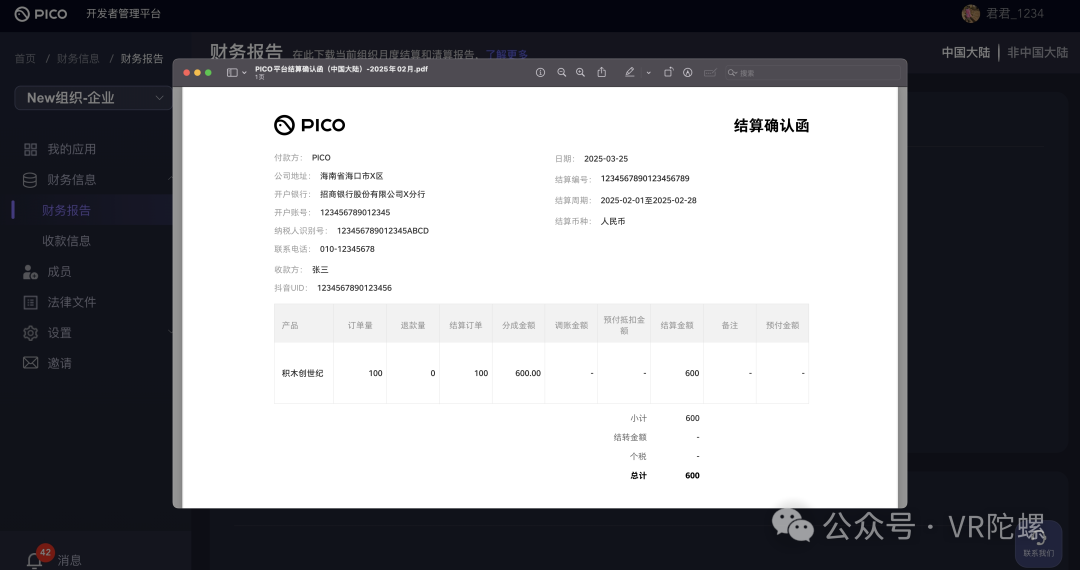Image resolution: width=1080 pixels, height=570 pixels.
Task: Open the New组织-企业 organization dropdown
Action: [x=93, y=98]
